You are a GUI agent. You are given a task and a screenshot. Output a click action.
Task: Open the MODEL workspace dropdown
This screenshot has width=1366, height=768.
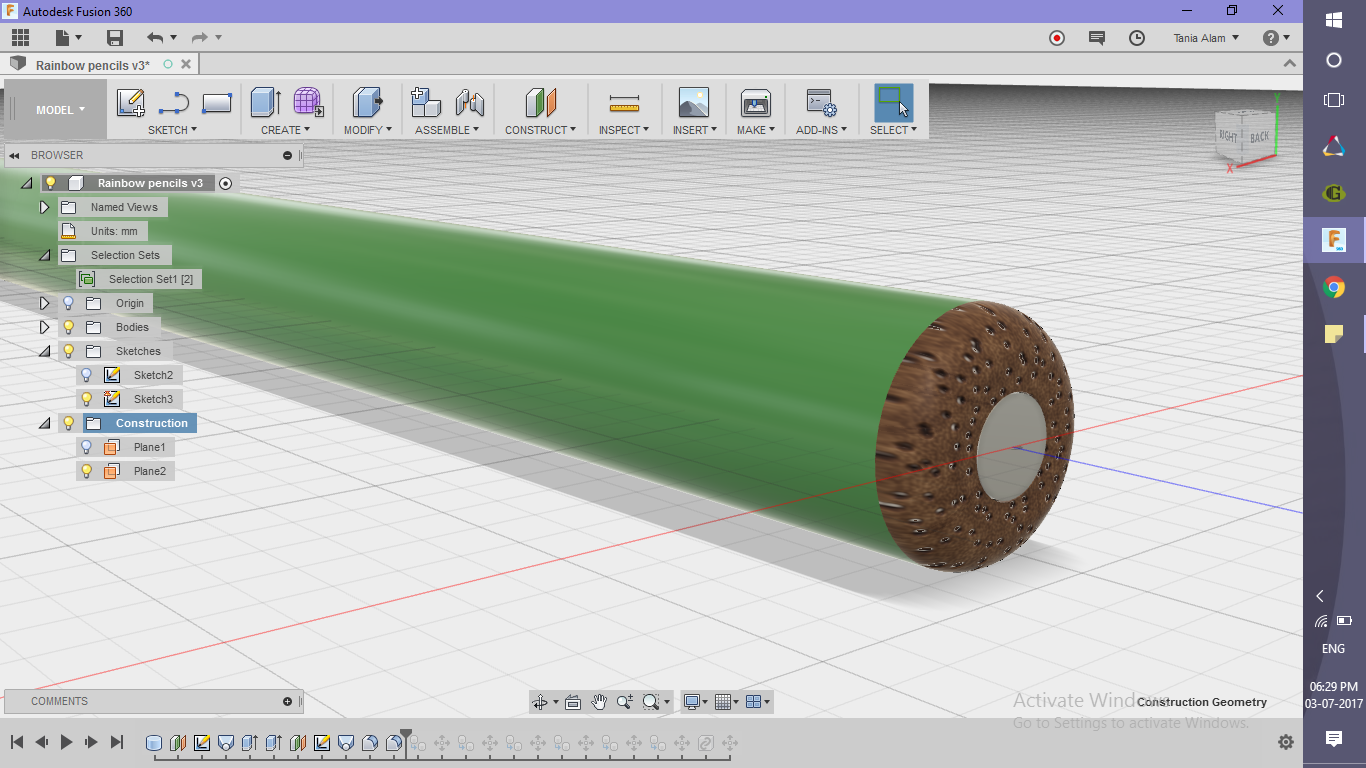60,110
